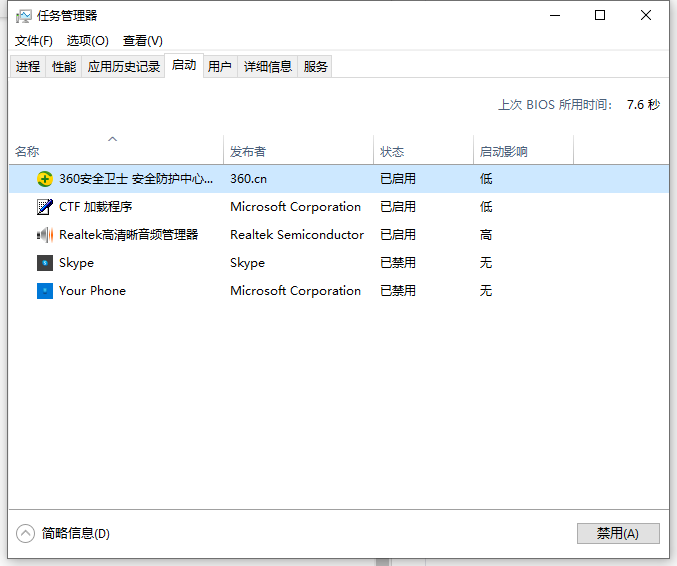Click the CTF 加载程序 pen icon
The width and height of the screenshot is (677, 566).
pyautogui.click(x=45, y=207)
